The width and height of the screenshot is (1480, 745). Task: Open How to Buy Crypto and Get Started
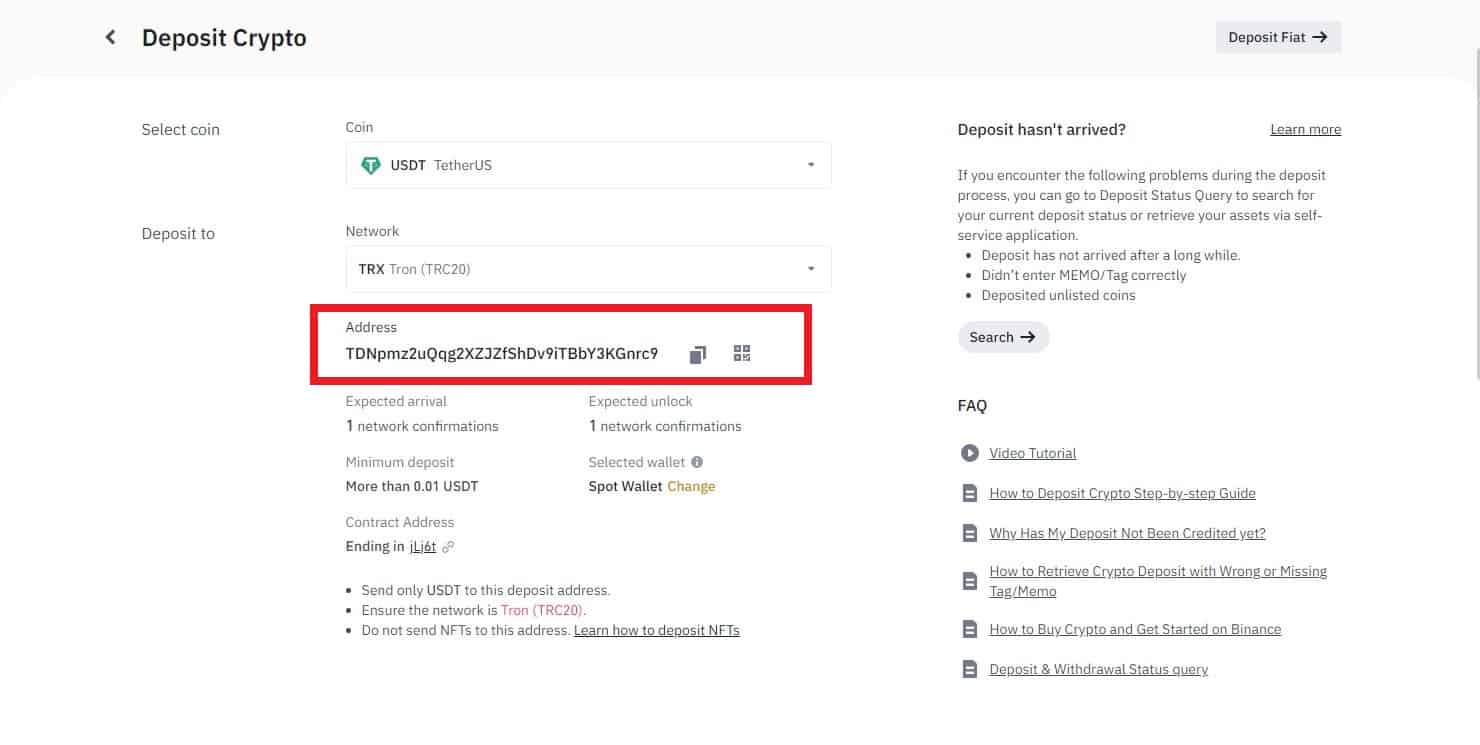click(x=1135, y=629)
